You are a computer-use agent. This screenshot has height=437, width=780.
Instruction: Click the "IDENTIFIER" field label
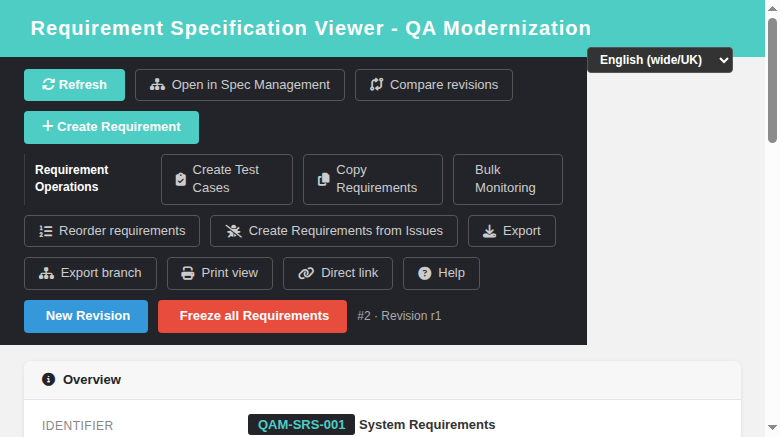(78, 426)
